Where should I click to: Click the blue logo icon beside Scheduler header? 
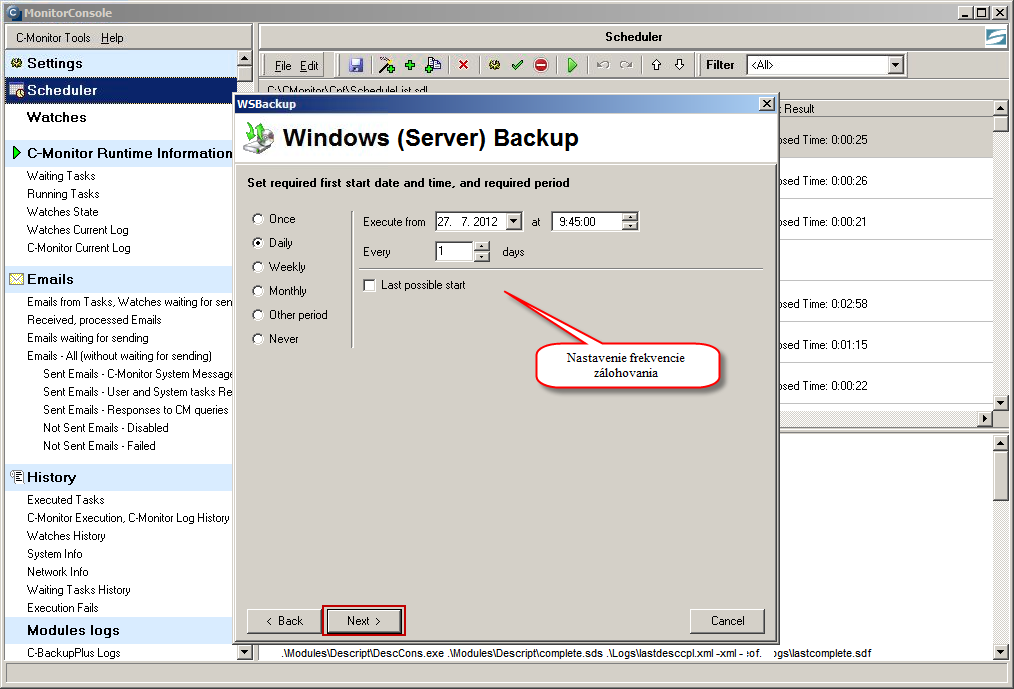coord(996,38)
